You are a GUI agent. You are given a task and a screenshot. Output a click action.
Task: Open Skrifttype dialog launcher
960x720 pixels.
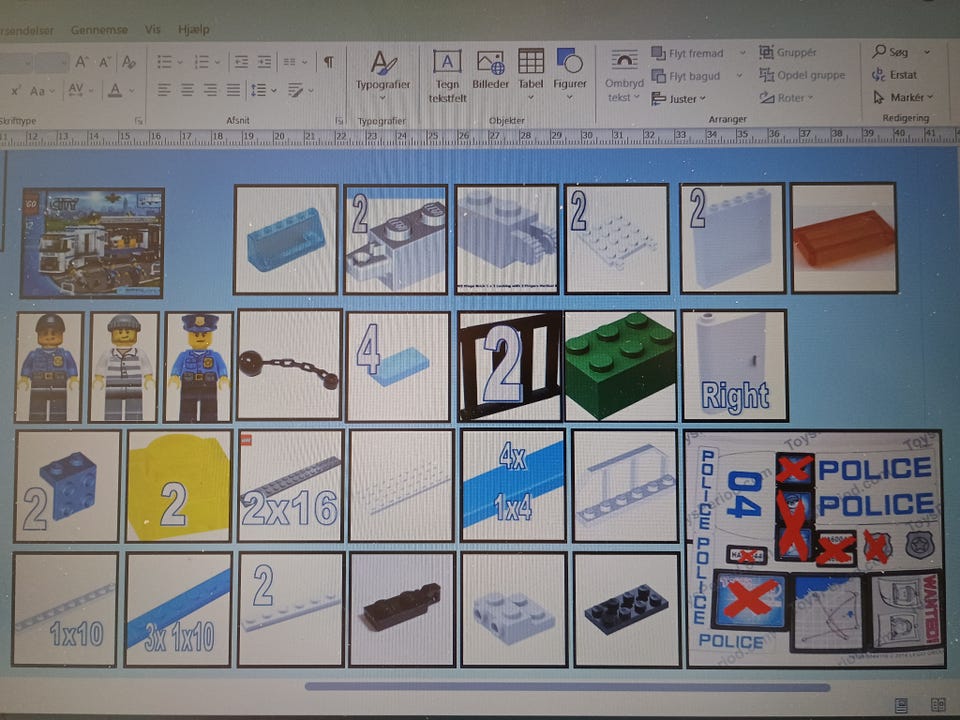point(138,121)
